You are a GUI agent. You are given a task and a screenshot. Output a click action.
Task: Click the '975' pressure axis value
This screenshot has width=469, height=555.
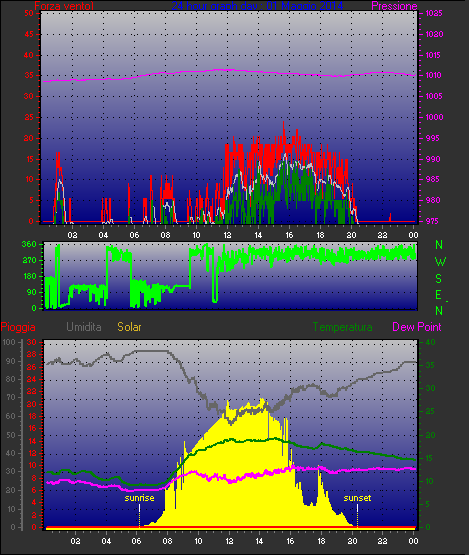[x=432, y=221]
